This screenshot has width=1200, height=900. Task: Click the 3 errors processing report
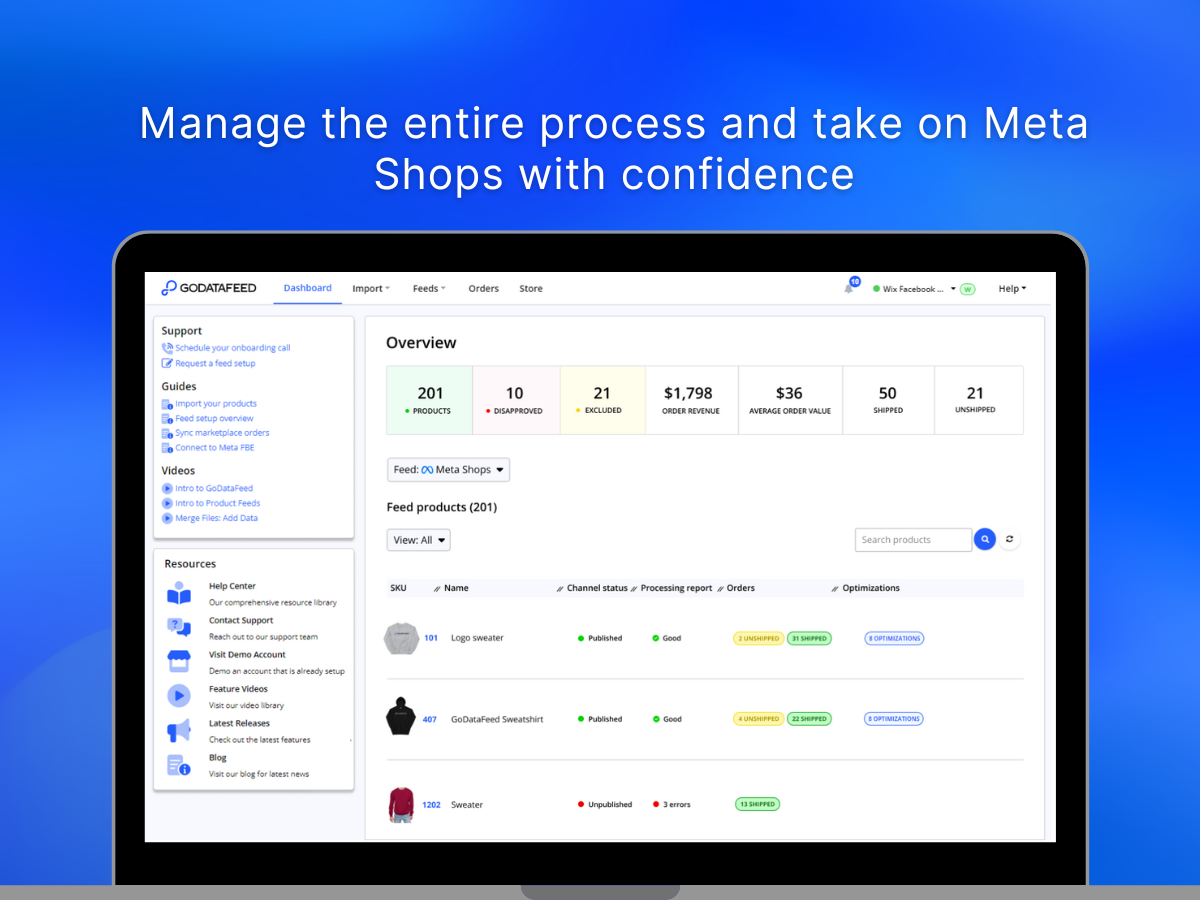671,805
